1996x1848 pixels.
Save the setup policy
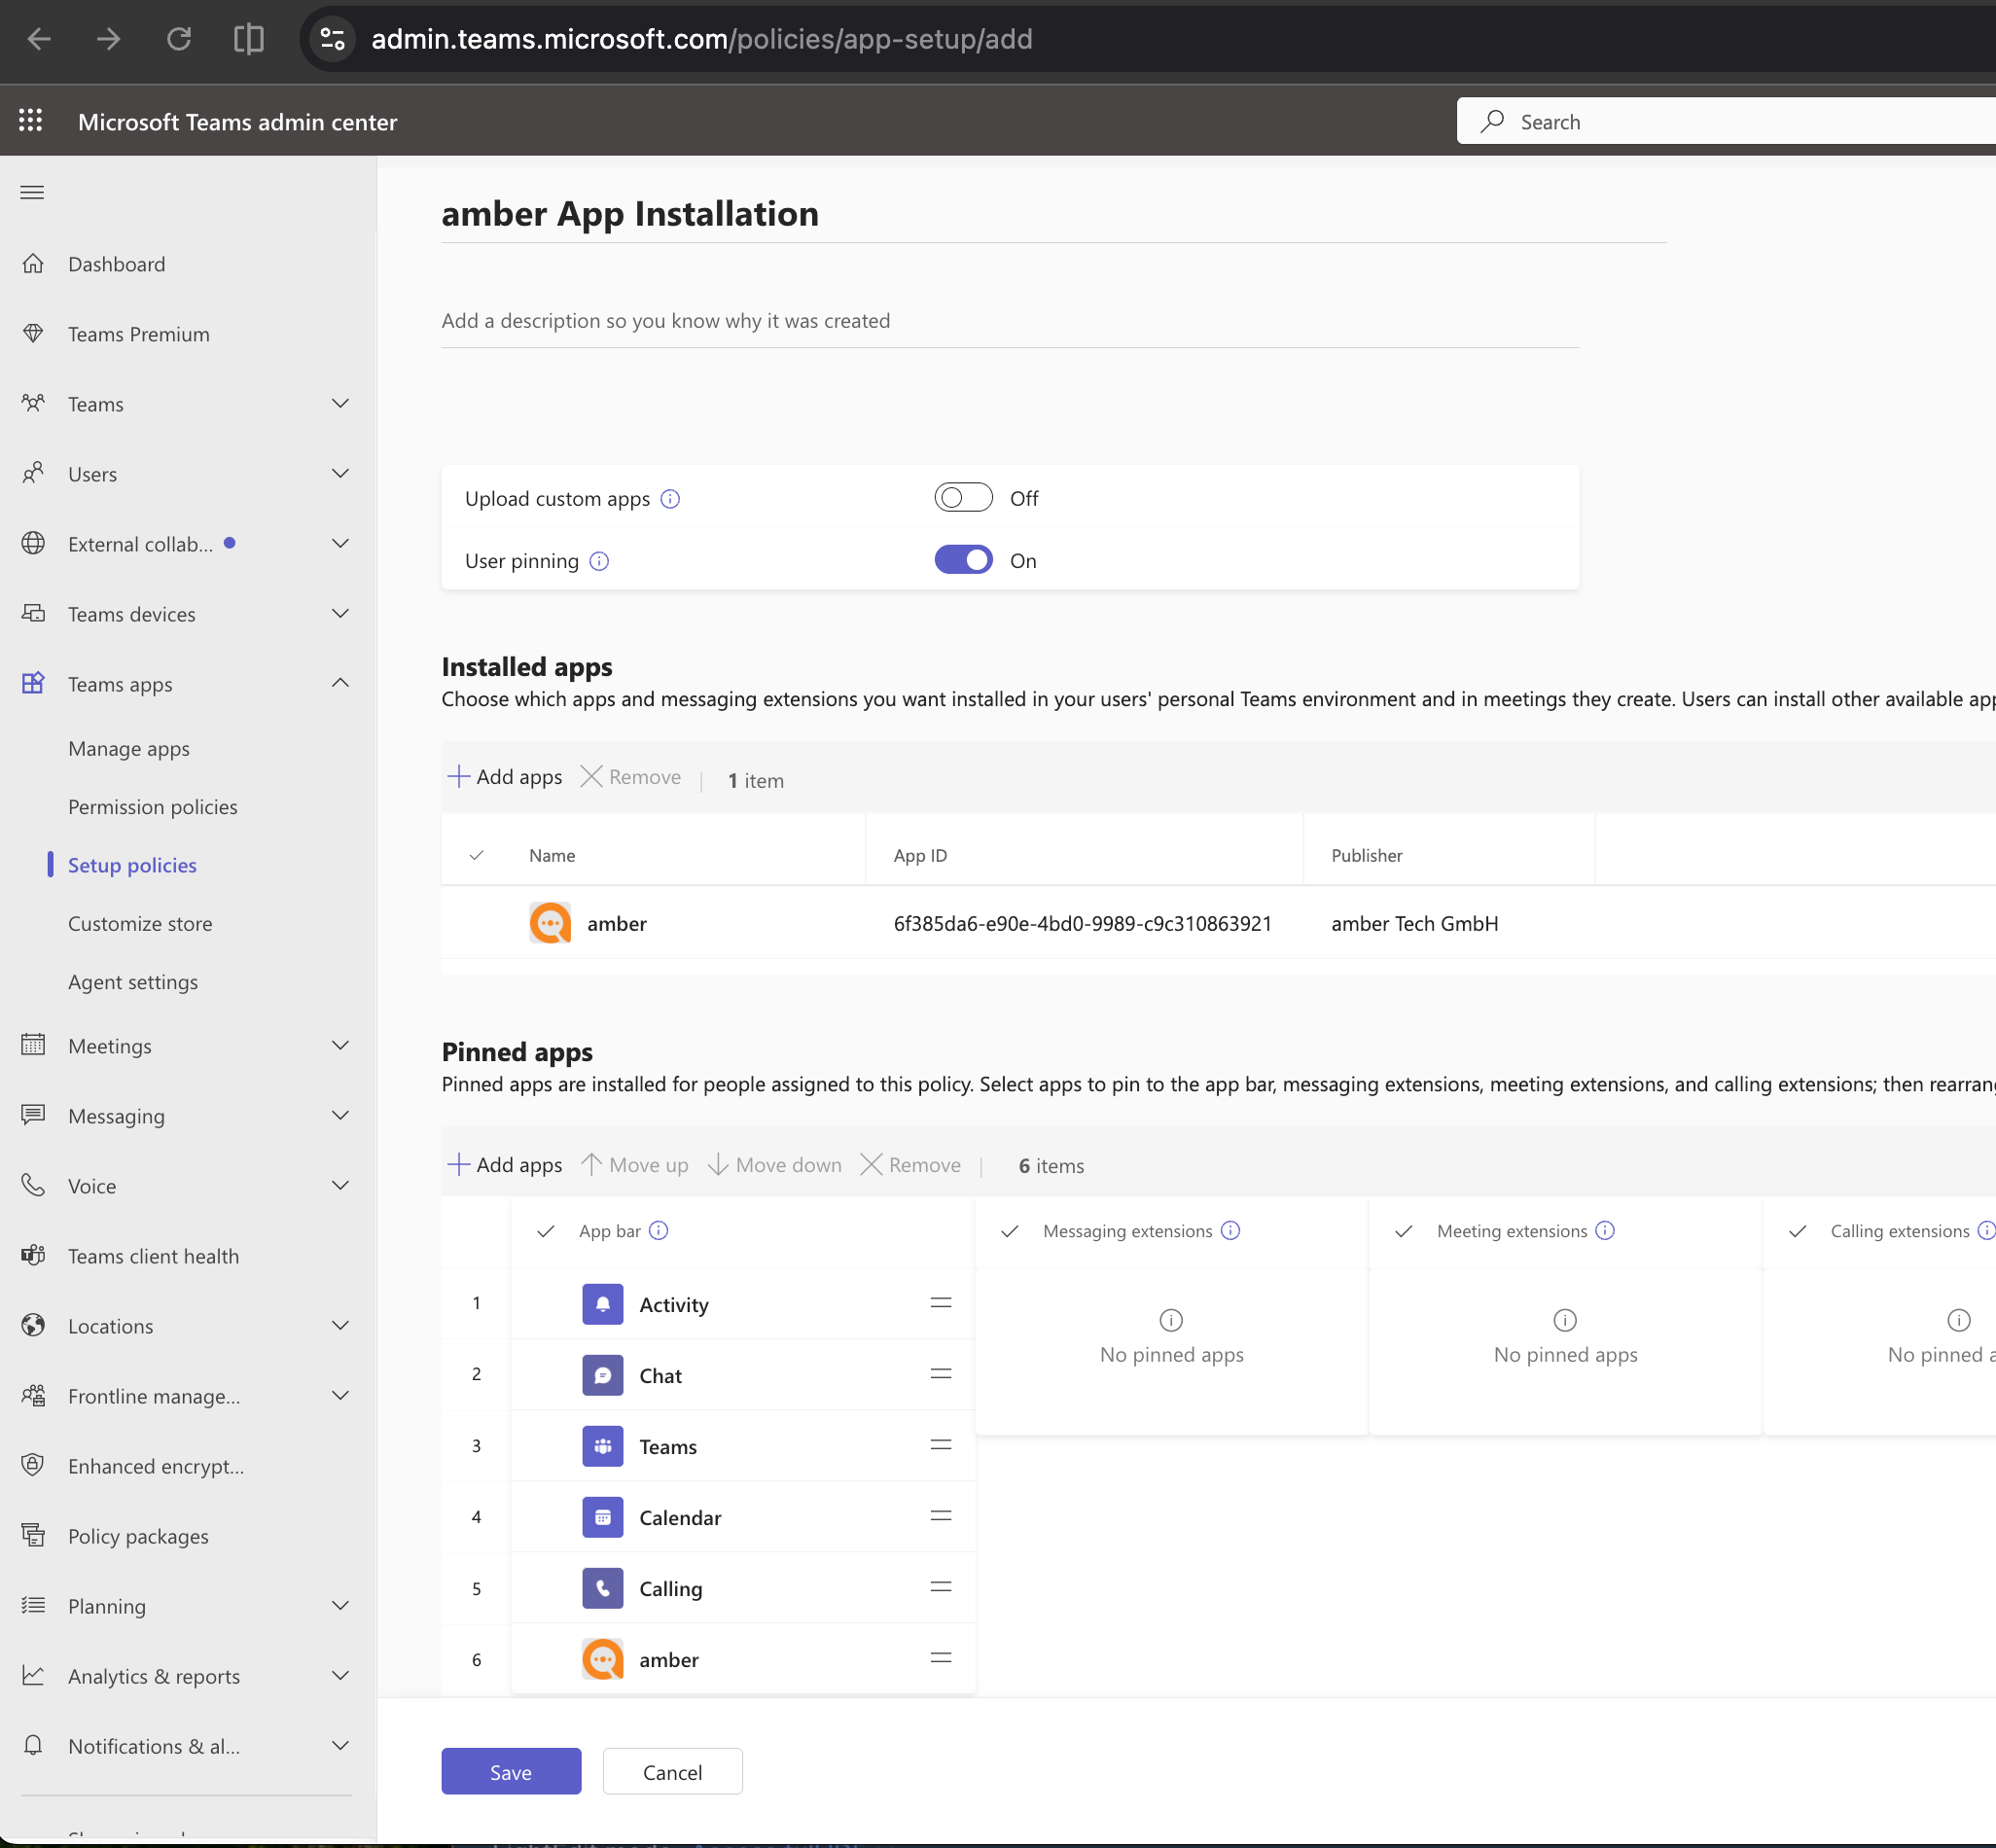(x=511, y=1771)
